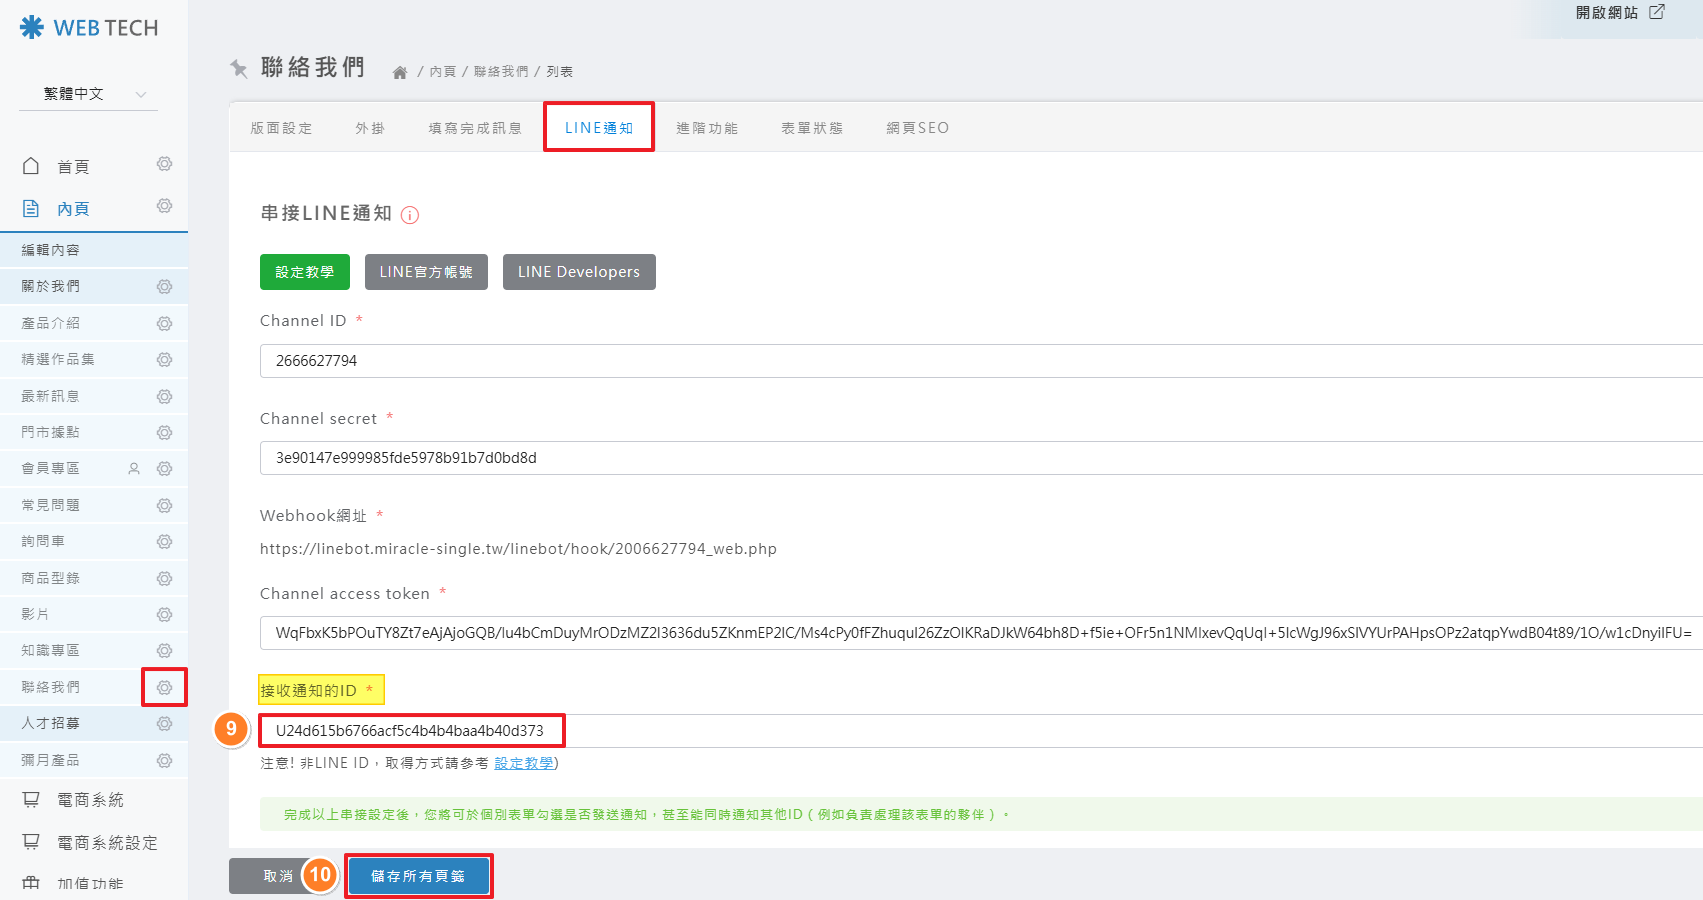1703x900 pixels.
Task: Click the info icon beside 串接LINE通知
Action: (x=410, y=215)
